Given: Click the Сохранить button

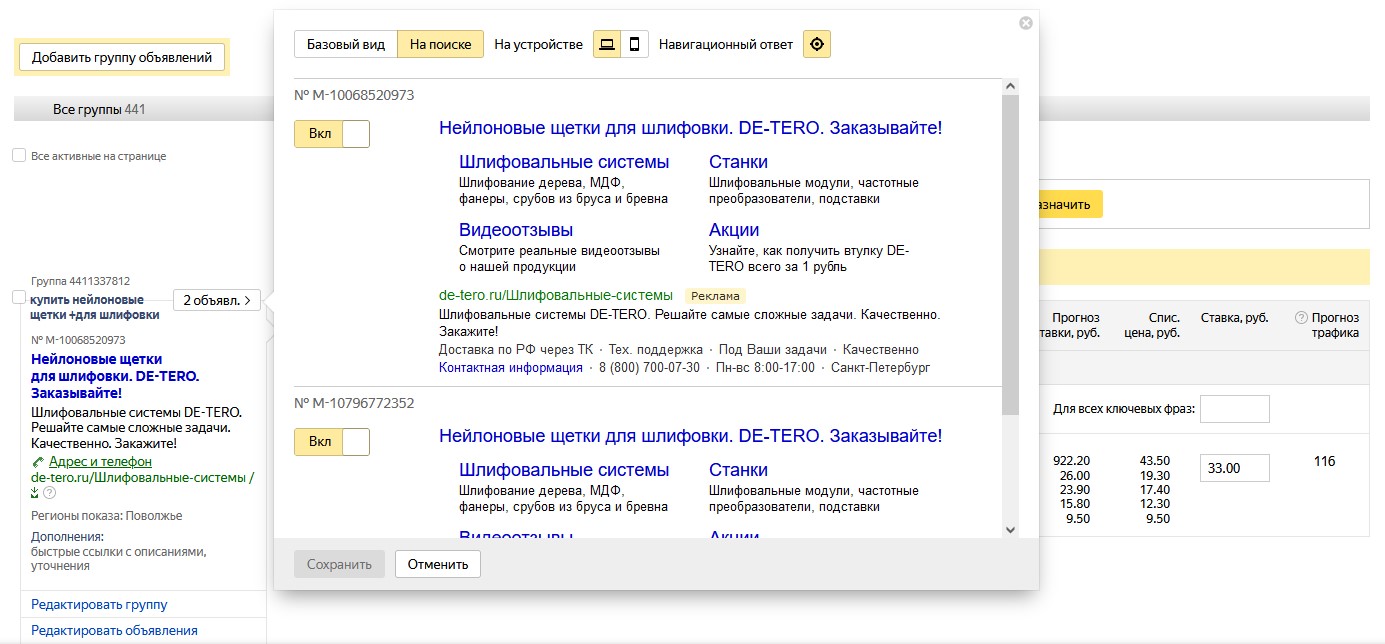Looking at the screenshot, I should click(339, 564).
